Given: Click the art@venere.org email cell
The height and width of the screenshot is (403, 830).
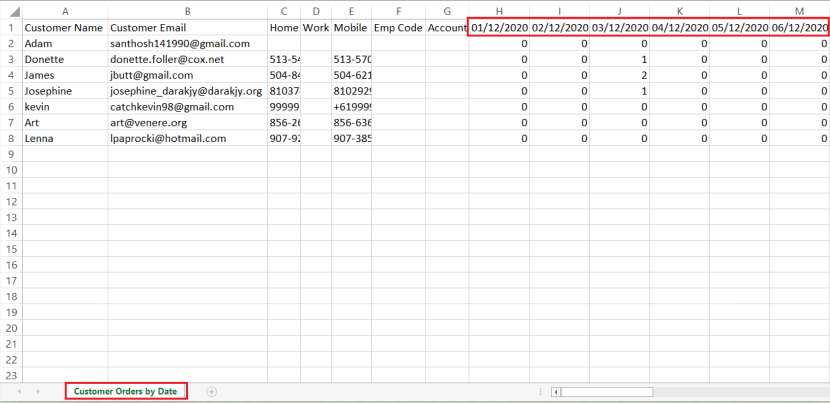Looking at the screenshot, I should point(187,123).
